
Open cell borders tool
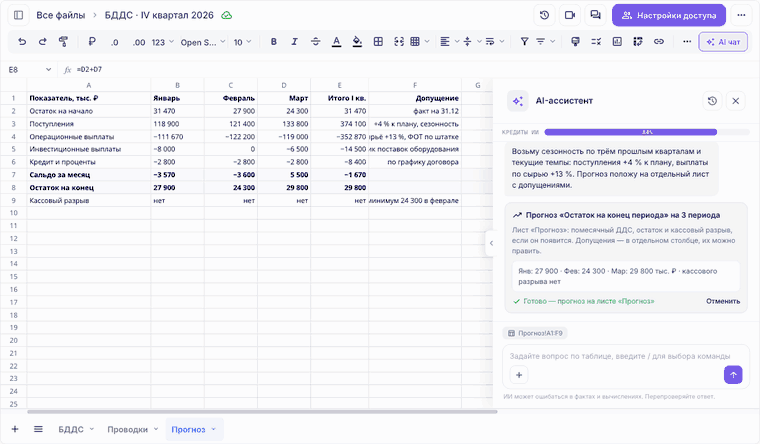coord(378,42)
